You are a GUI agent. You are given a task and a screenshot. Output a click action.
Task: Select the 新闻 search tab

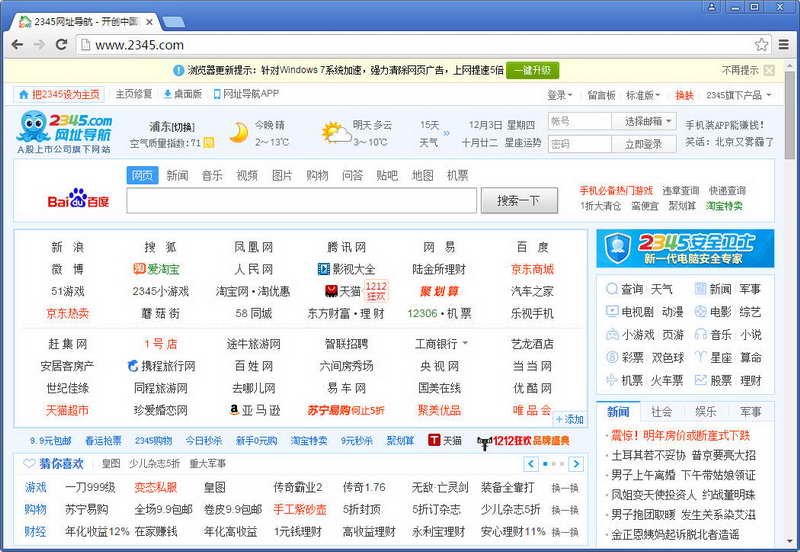177,175
